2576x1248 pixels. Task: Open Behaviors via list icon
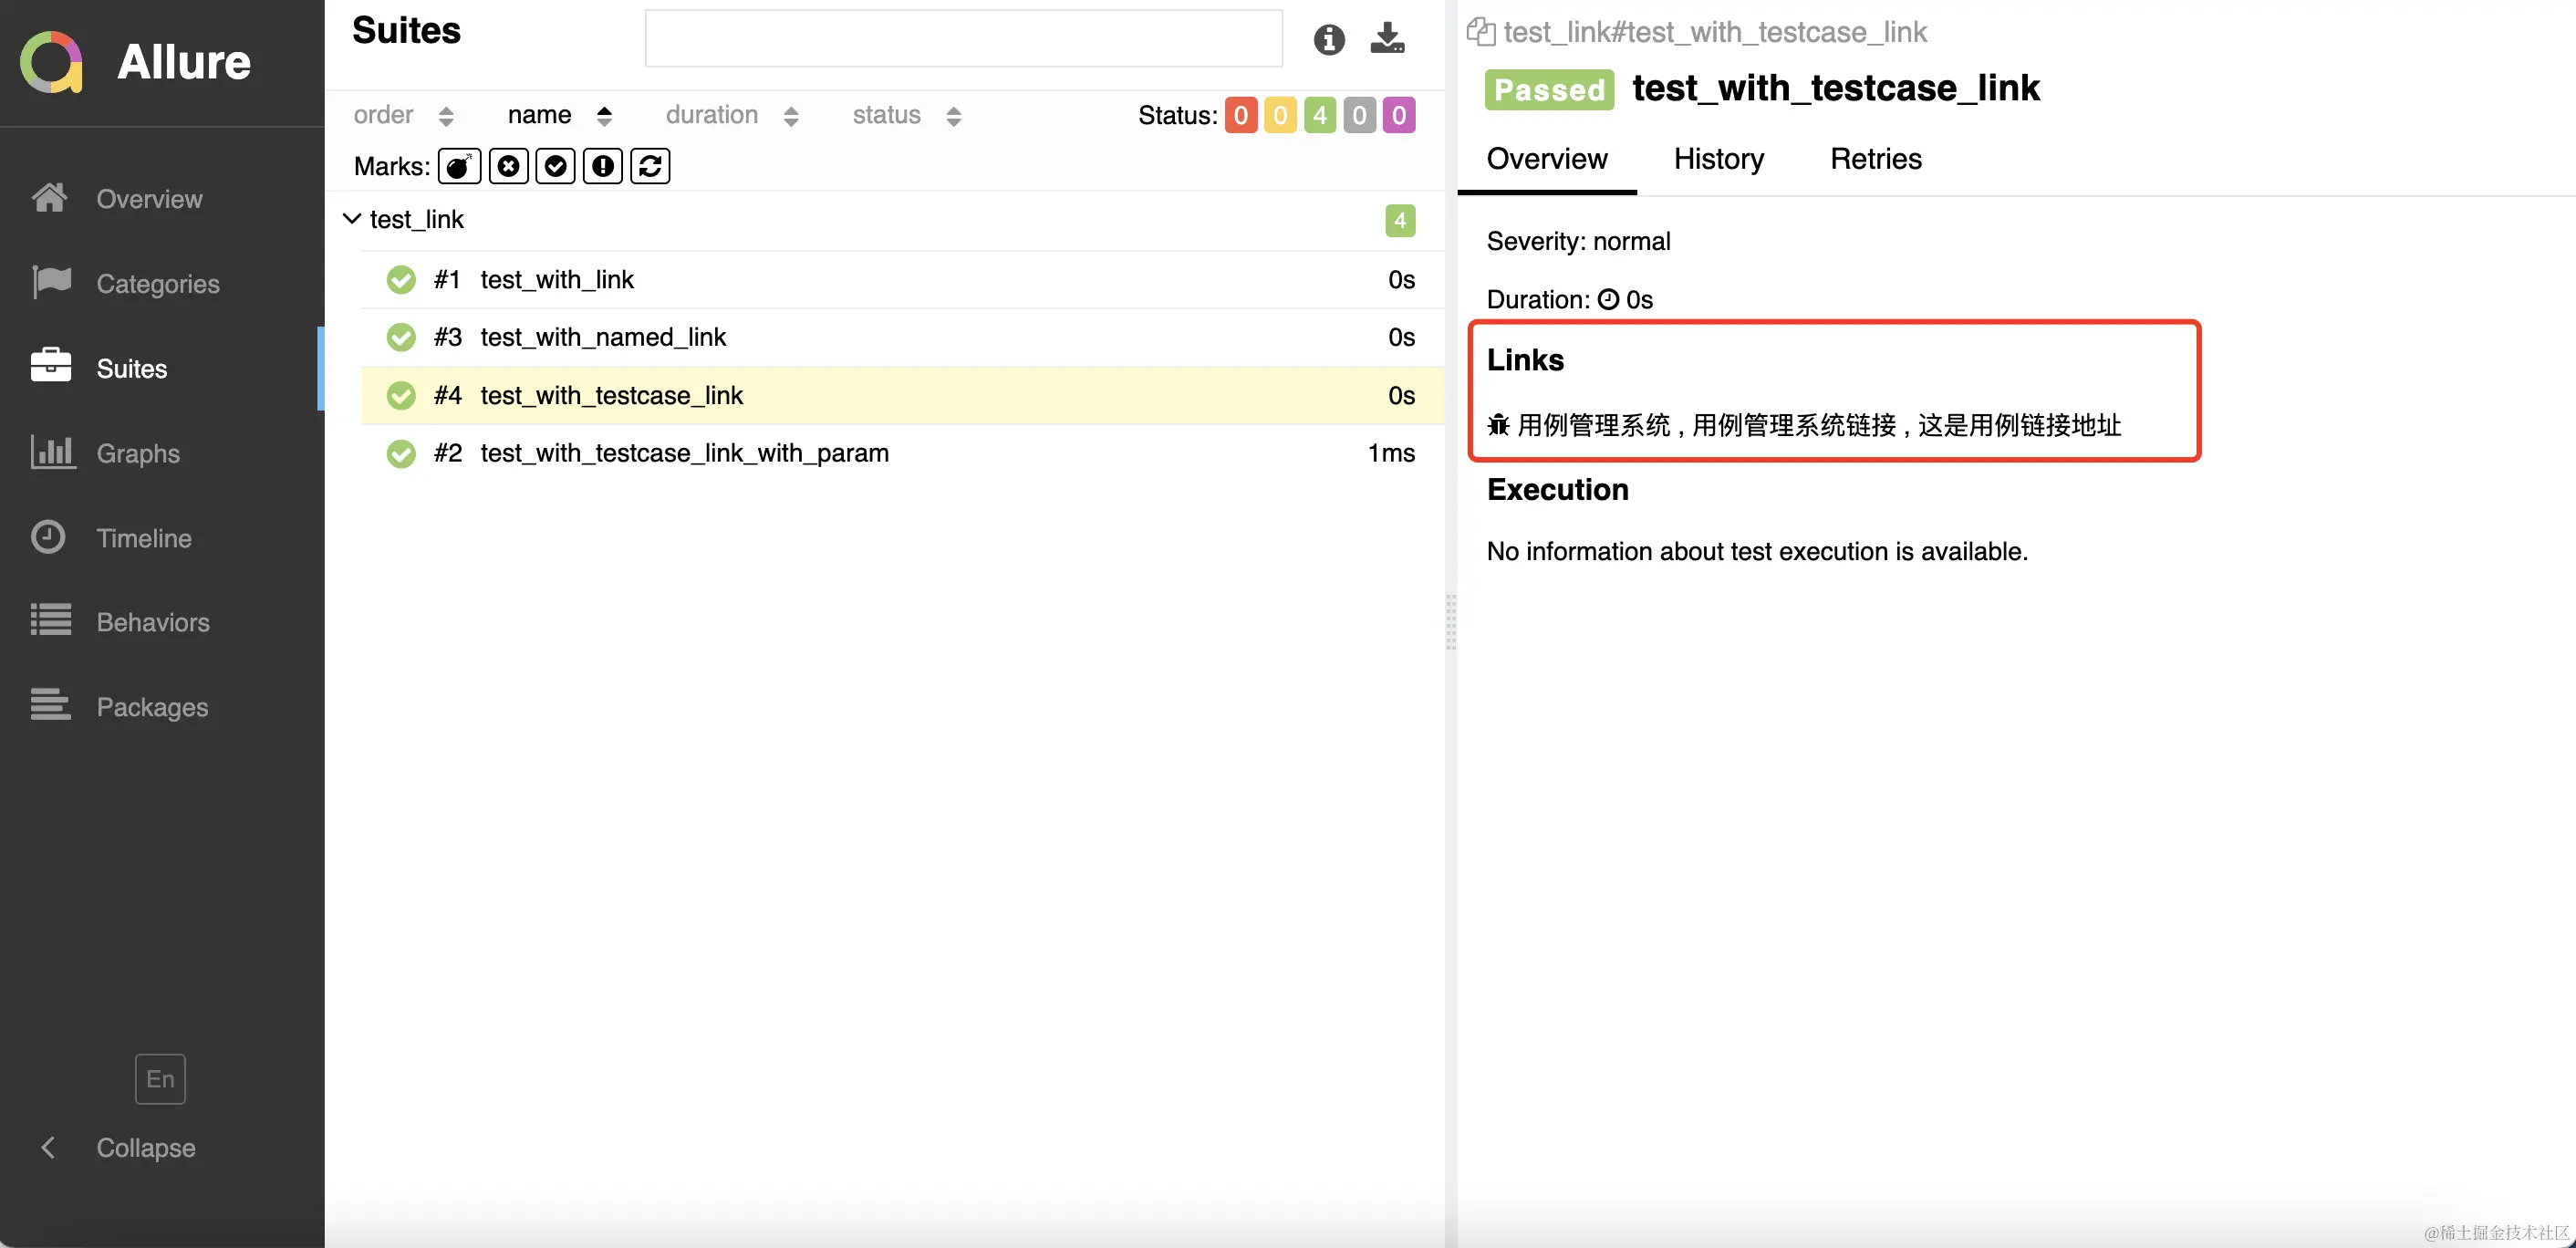click(51, 621)
